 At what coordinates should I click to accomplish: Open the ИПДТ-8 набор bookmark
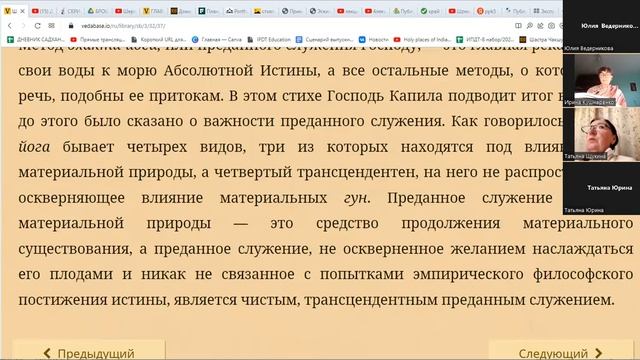pos(485,40)
